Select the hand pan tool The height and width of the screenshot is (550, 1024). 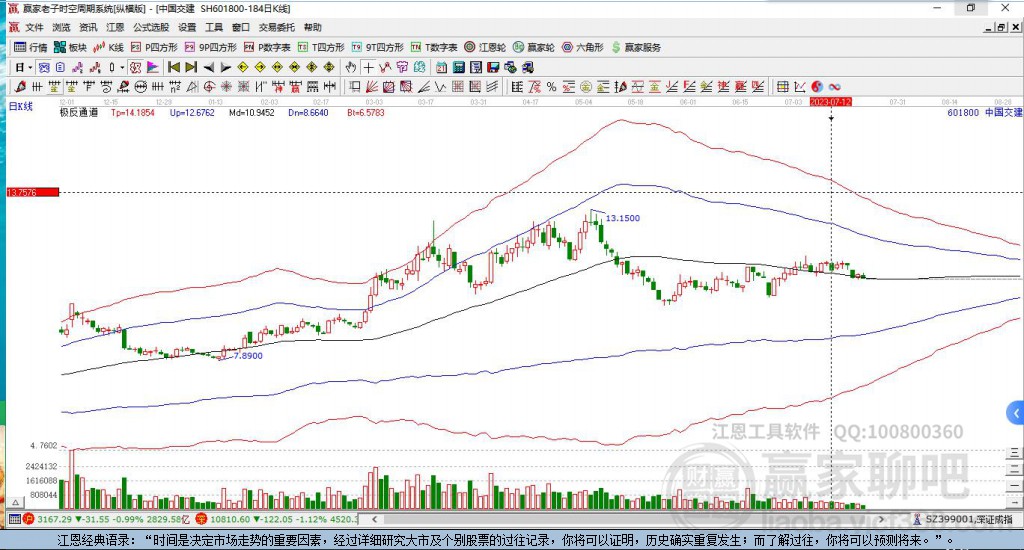click(x=350, y=67)
